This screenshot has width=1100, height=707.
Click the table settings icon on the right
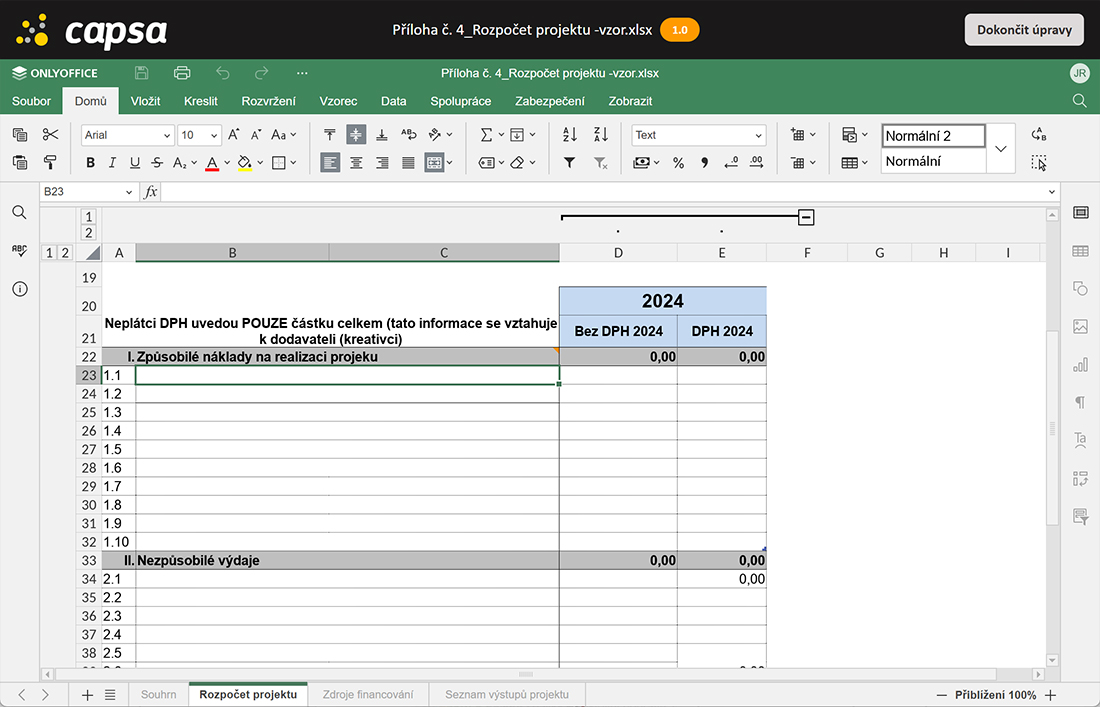(1080, 250)
